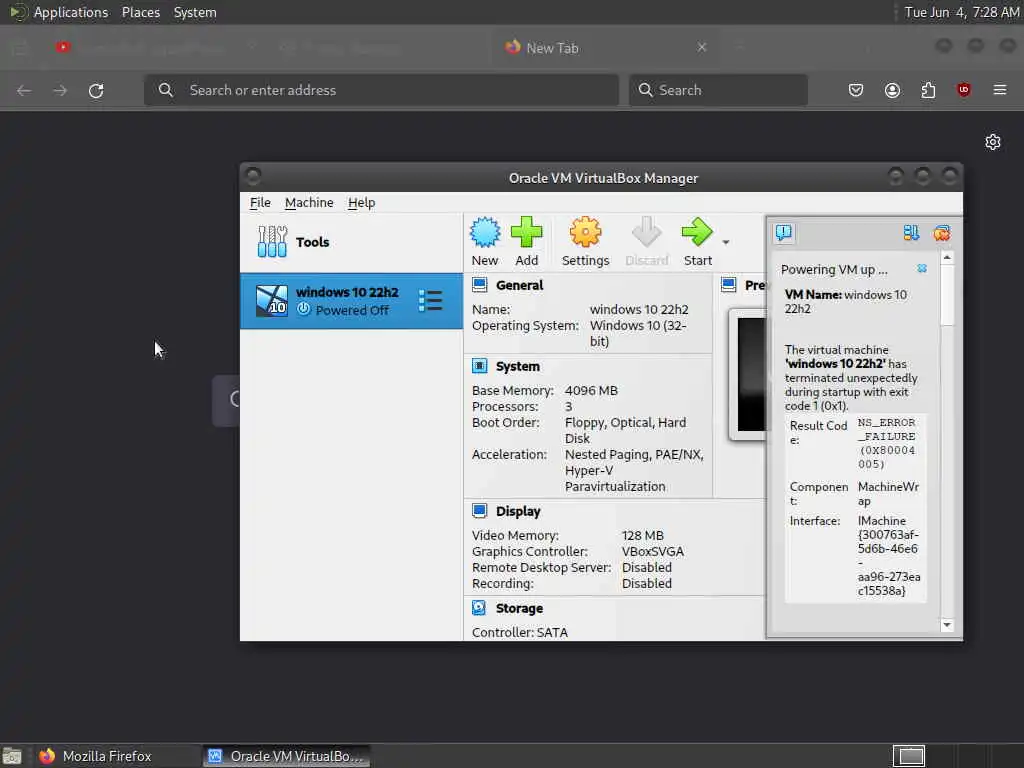
Task: Click the Display section header
Action: [518, 511]
